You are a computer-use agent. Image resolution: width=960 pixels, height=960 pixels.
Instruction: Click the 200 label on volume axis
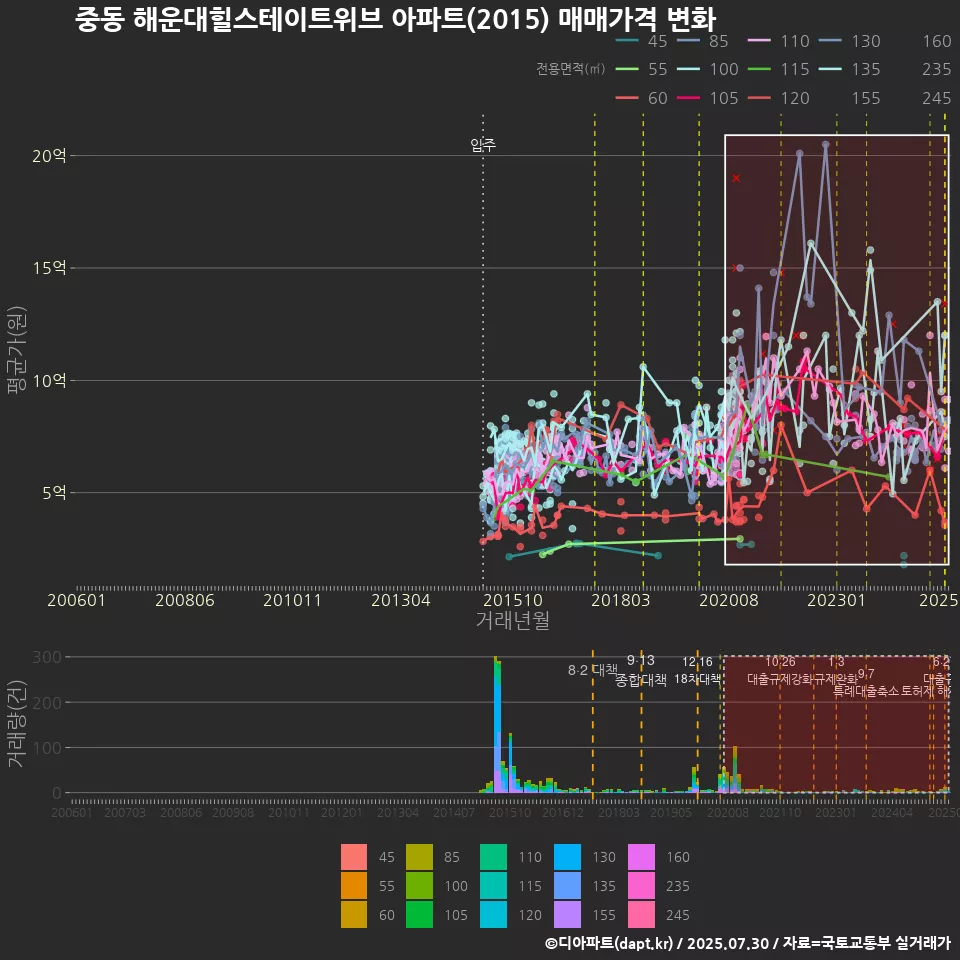(x=47, y=702)
